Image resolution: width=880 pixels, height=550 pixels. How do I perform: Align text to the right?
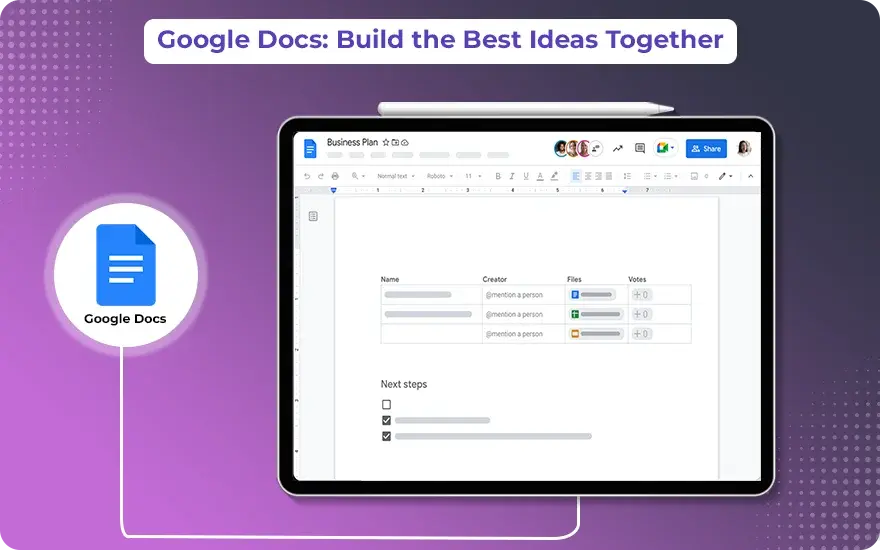coord(598,176)
